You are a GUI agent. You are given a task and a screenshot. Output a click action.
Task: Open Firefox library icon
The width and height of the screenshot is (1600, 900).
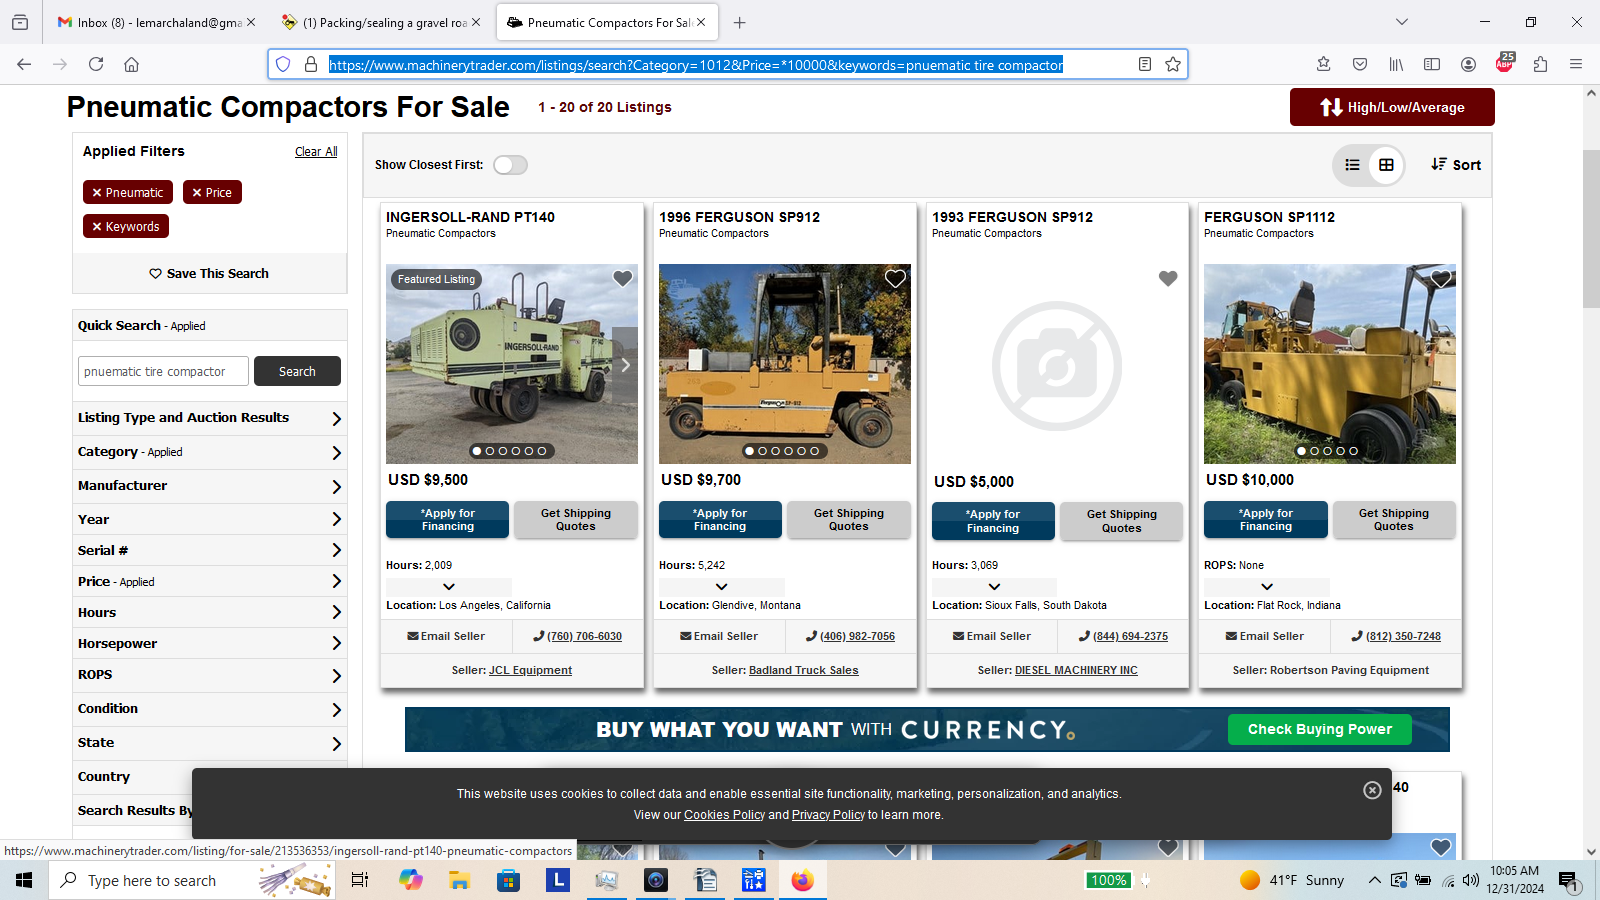pyautogui.click(x=1396, y=64)
